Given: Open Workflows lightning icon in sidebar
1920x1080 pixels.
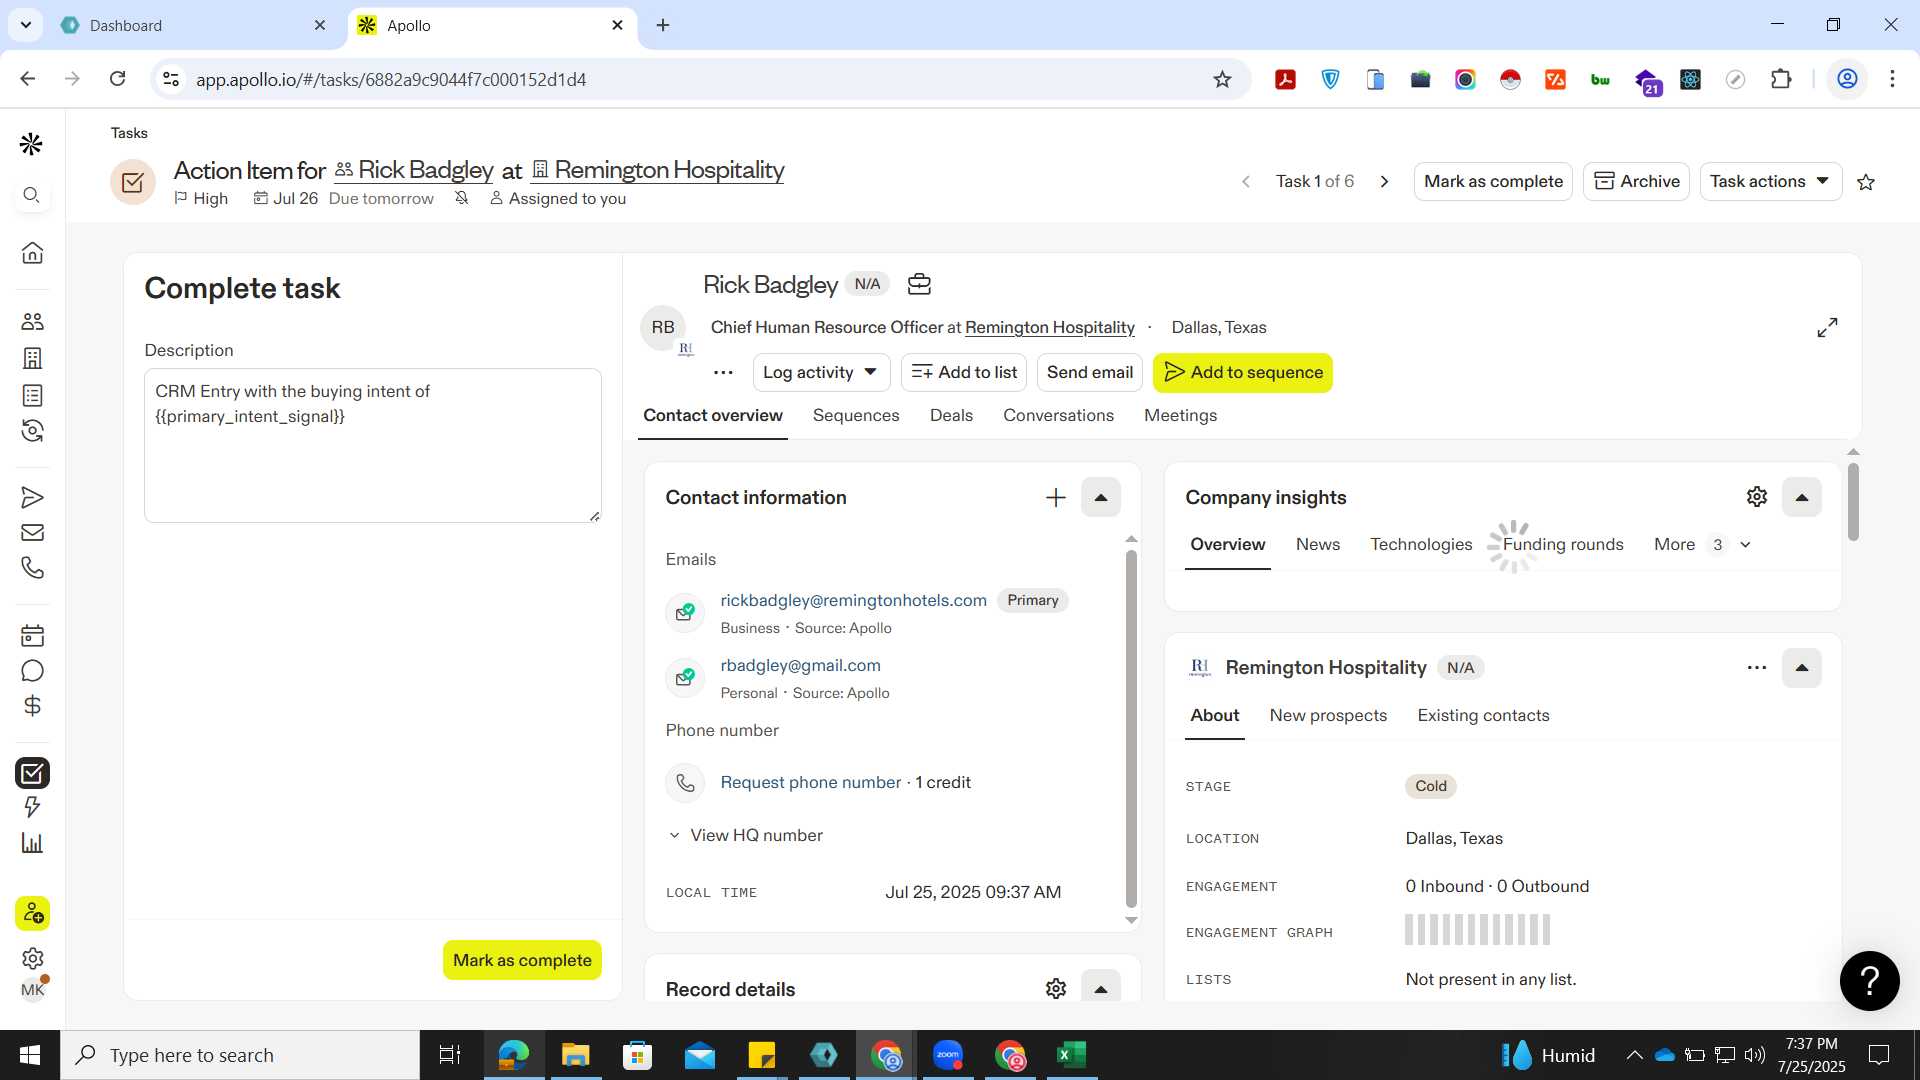Looking at the screenshot, I should 32,807.
